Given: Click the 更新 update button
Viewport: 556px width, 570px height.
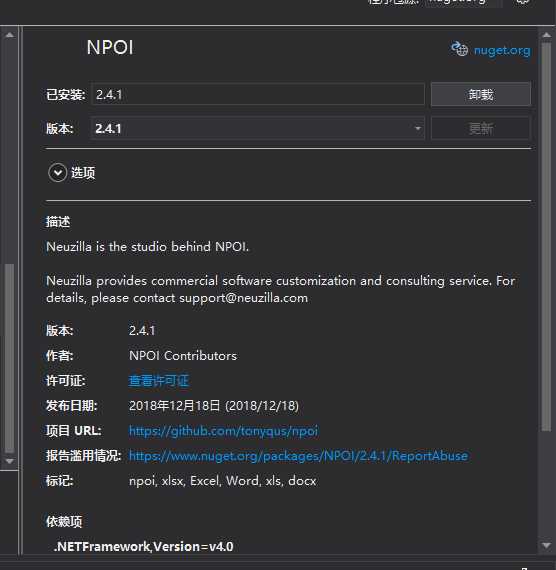Looking at the screenshot, I should point(481,128).
